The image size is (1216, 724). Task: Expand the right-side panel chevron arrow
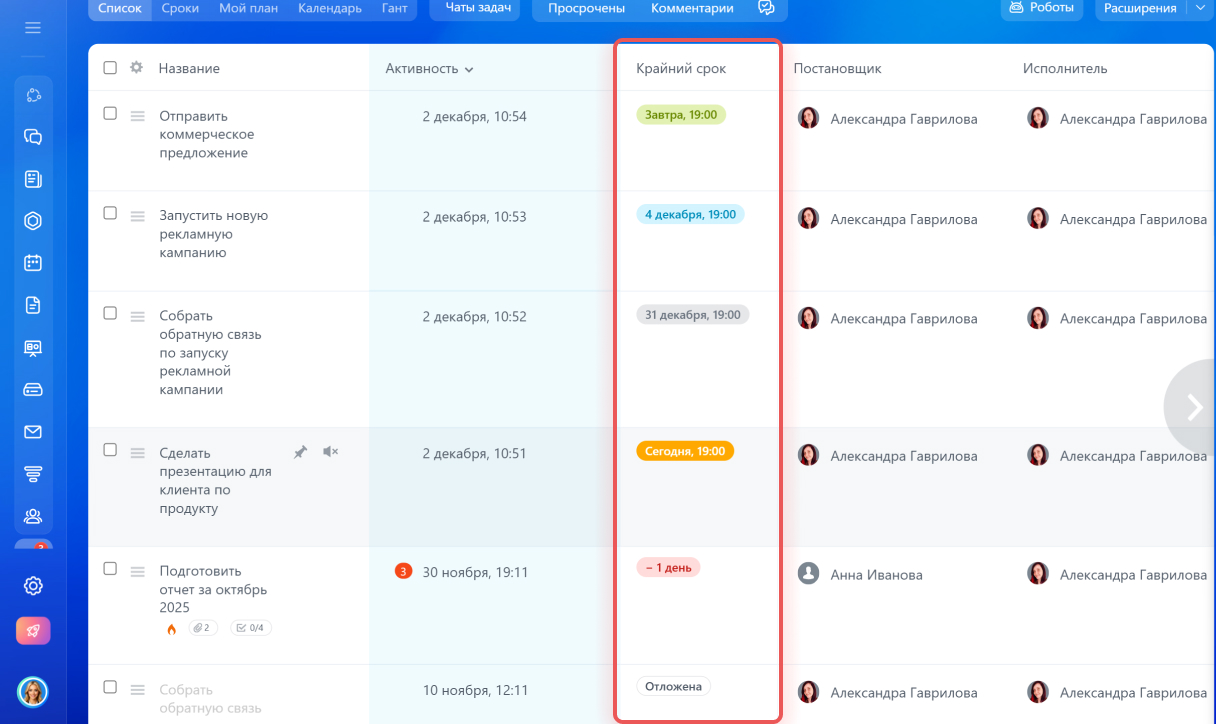click(1193, 406)
